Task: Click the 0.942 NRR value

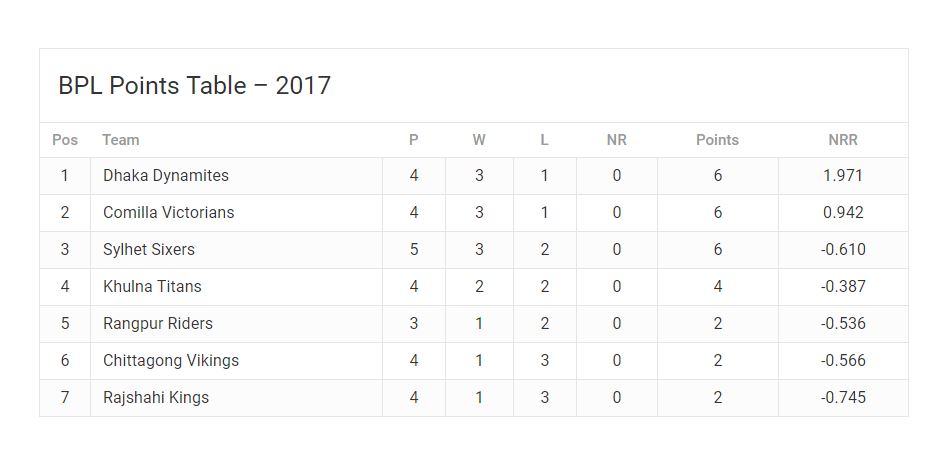Action: tap(843, 212)
